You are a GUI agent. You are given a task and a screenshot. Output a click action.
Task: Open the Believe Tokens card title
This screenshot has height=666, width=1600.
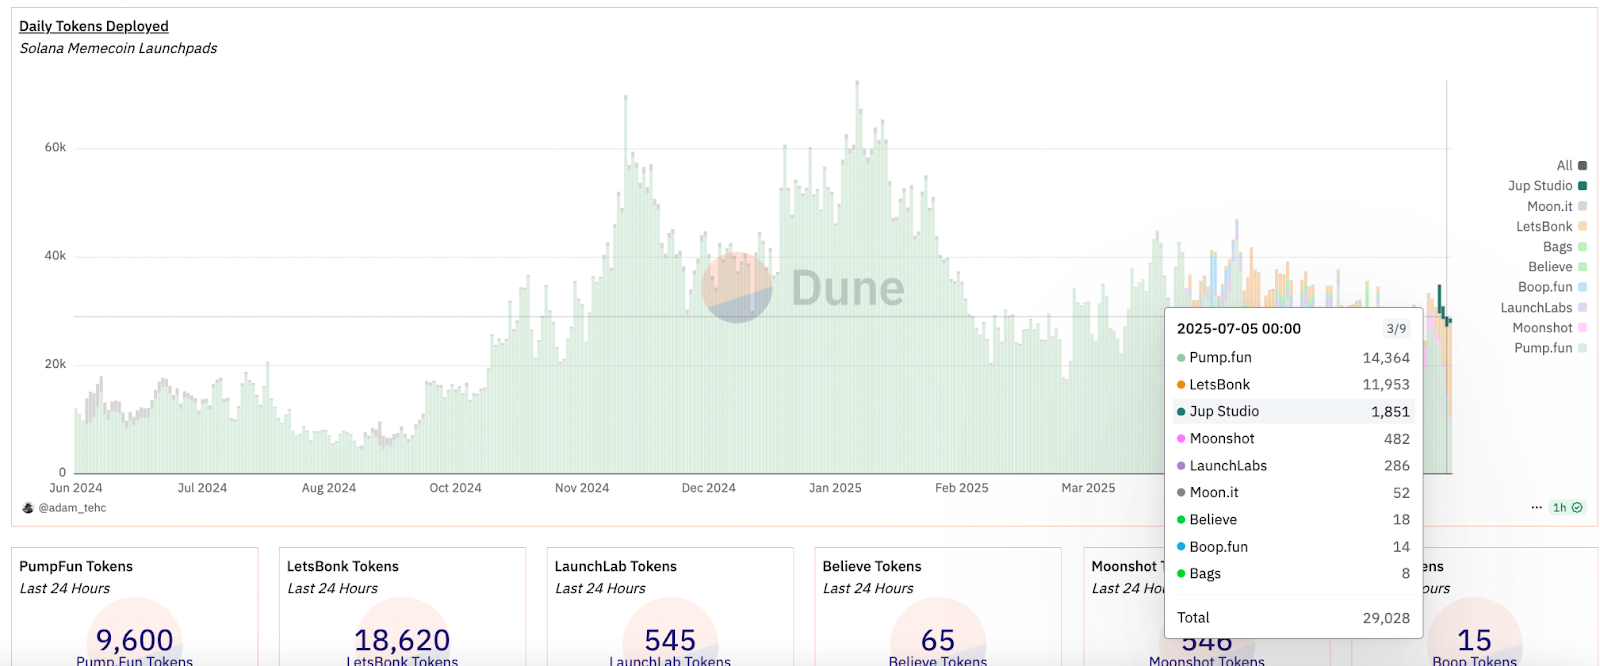pyautogui.click(x=872, y=567)
